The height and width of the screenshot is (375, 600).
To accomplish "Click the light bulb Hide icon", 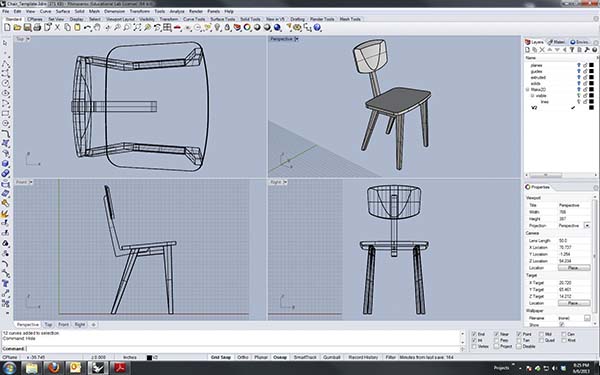I will 217,28.
